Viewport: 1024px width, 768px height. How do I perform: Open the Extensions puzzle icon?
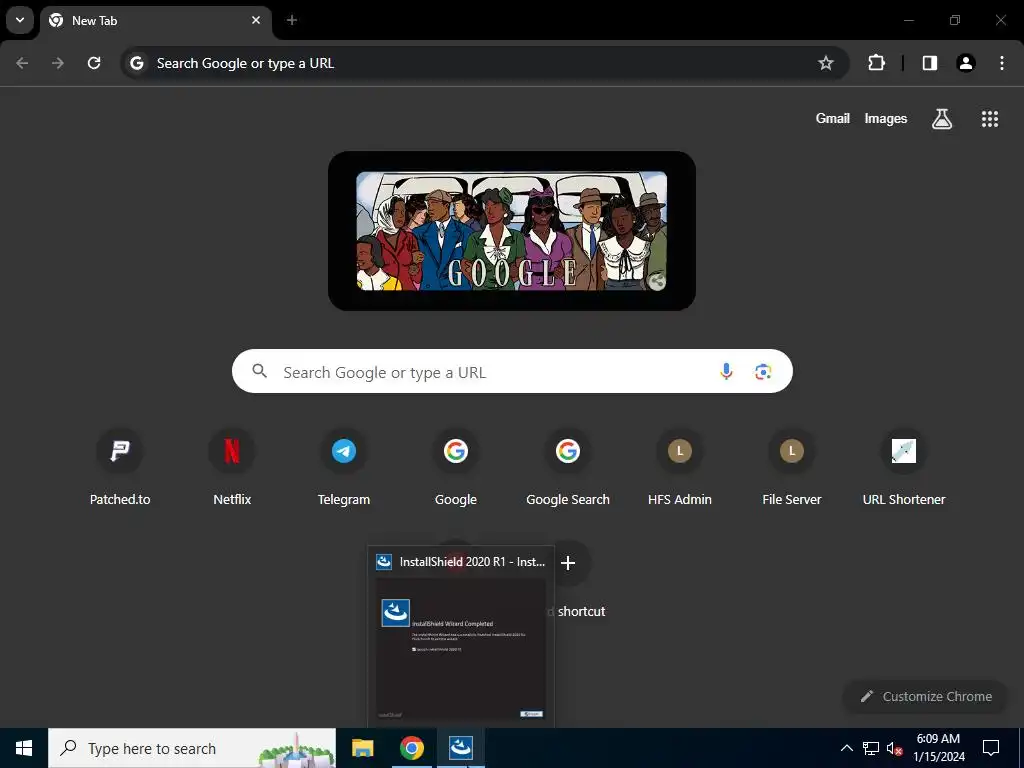tap(876, 63)
